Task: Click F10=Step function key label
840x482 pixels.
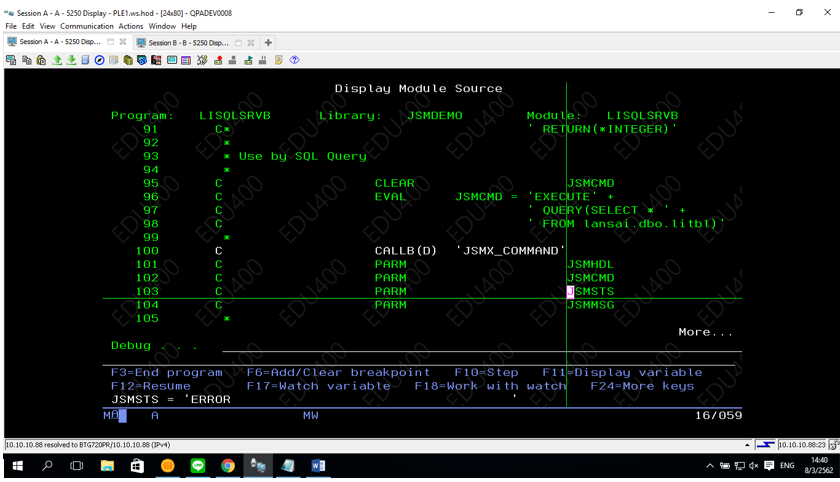Action: (x=486, y=373)
